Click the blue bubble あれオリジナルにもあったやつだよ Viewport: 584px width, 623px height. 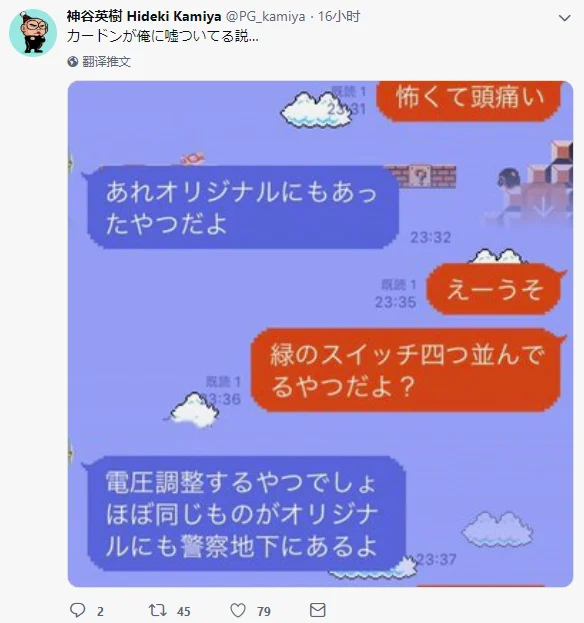(242, 207)
